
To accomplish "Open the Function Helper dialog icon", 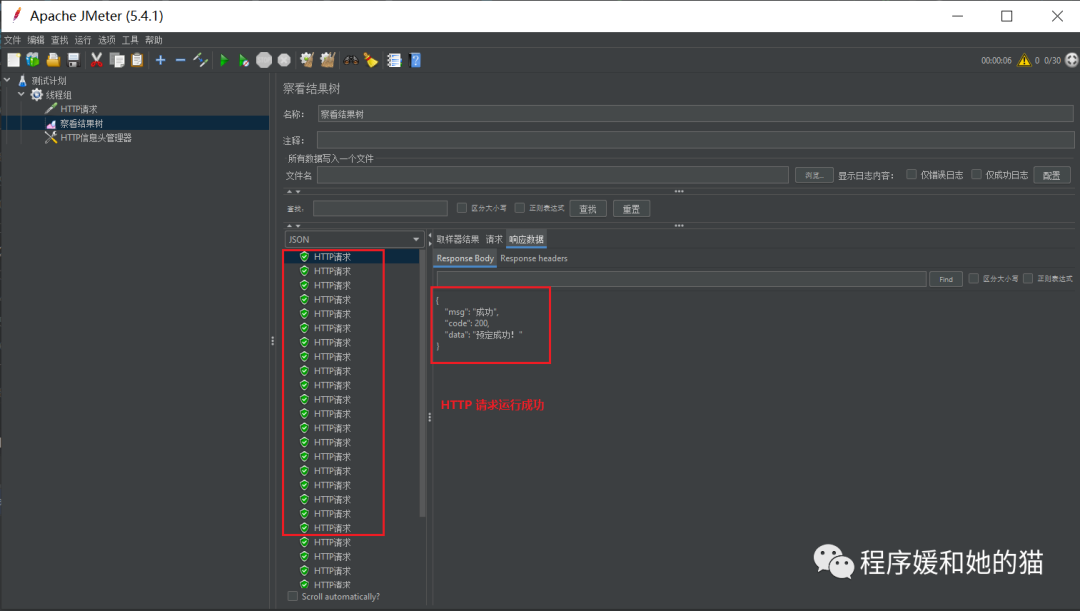I will [394, 61].
